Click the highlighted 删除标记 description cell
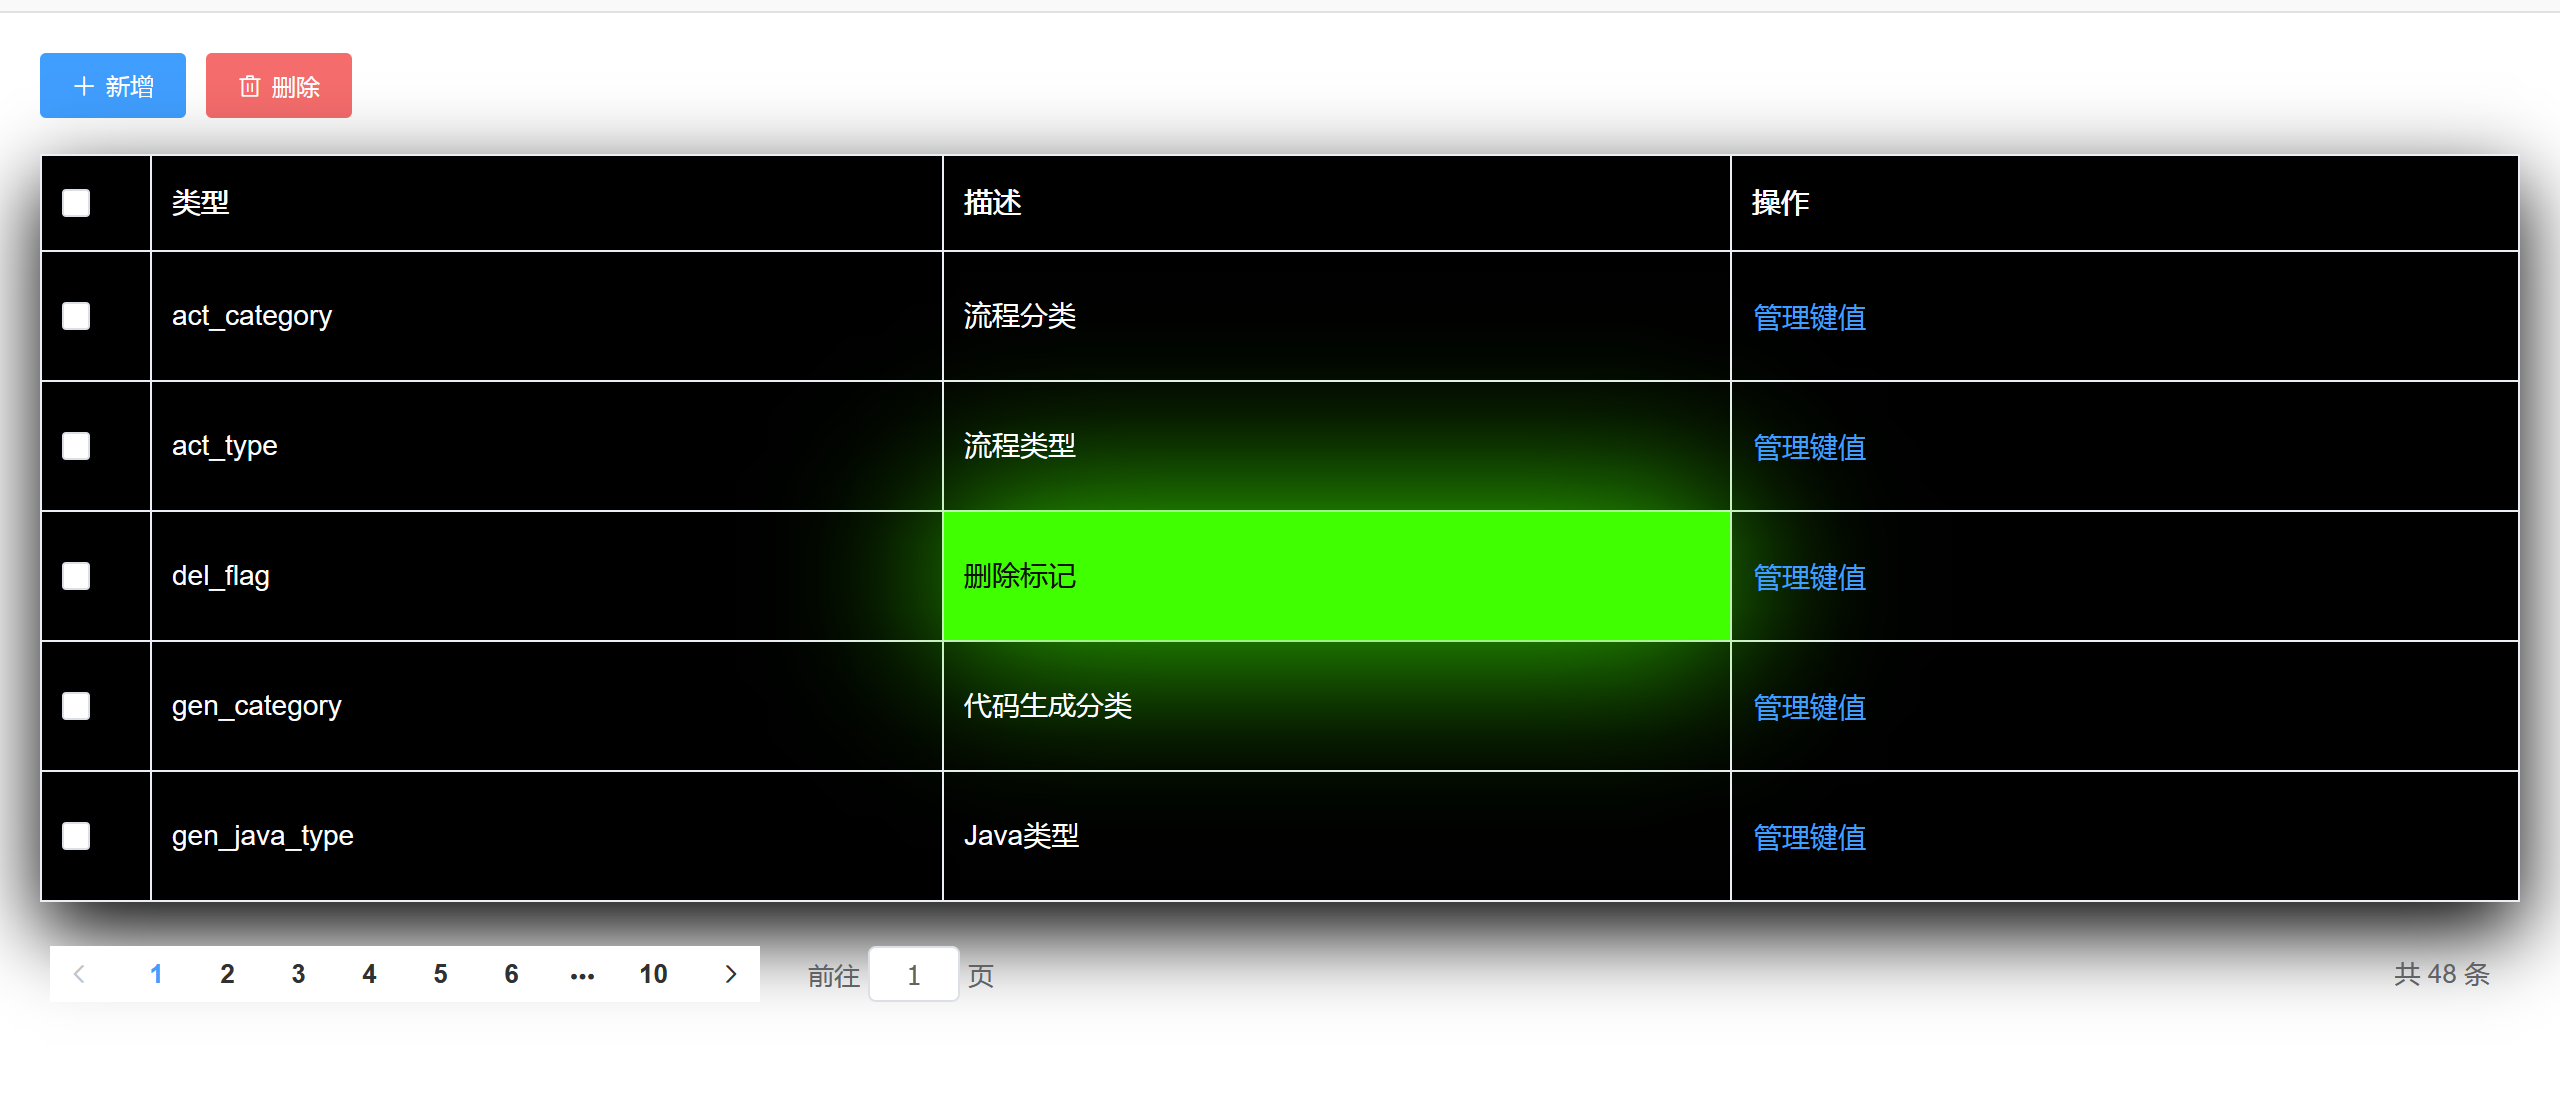 [x=1335, y=576]
